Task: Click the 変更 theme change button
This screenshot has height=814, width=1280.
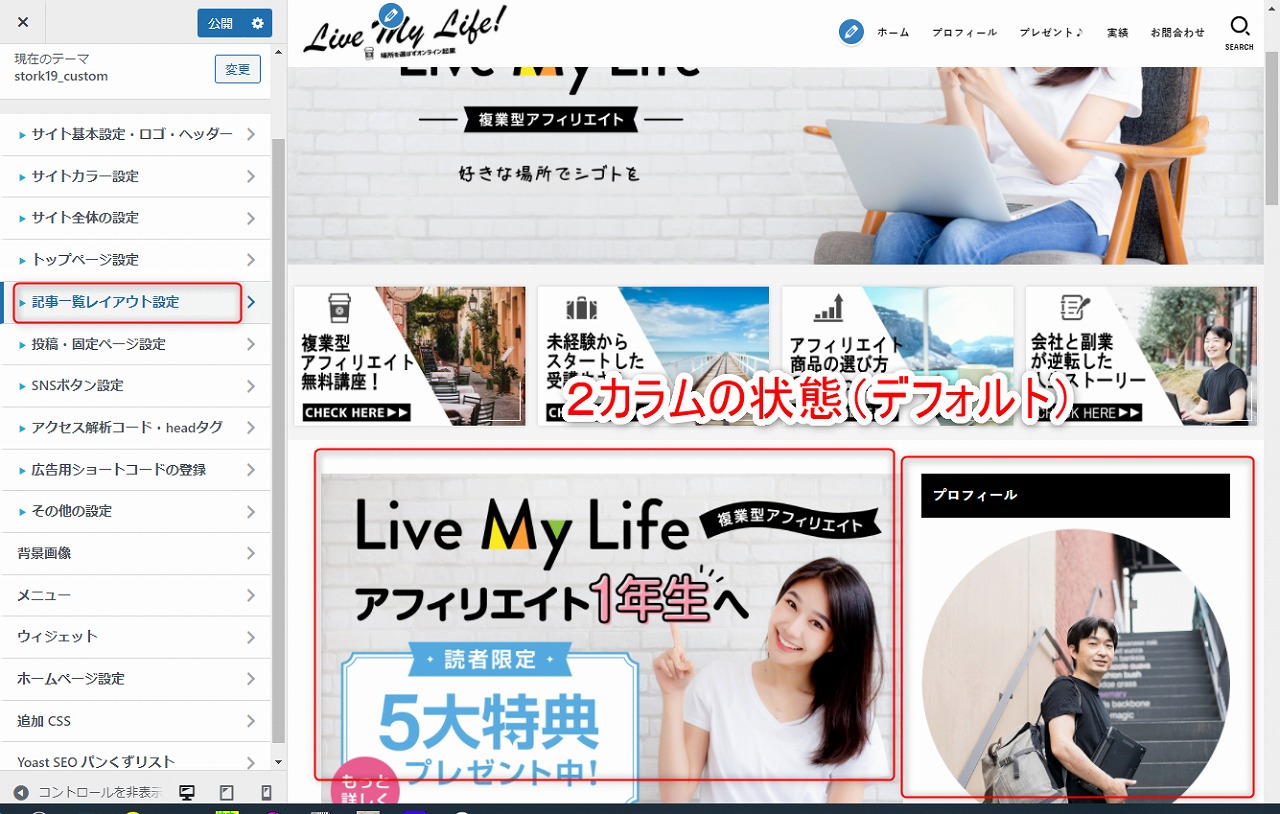Action: 237,69
